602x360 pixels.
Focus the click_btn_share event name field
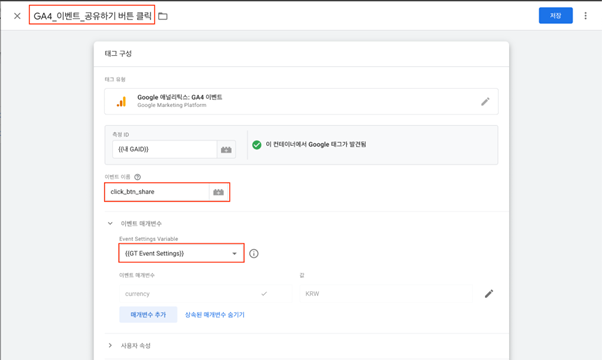coord(157,192)
